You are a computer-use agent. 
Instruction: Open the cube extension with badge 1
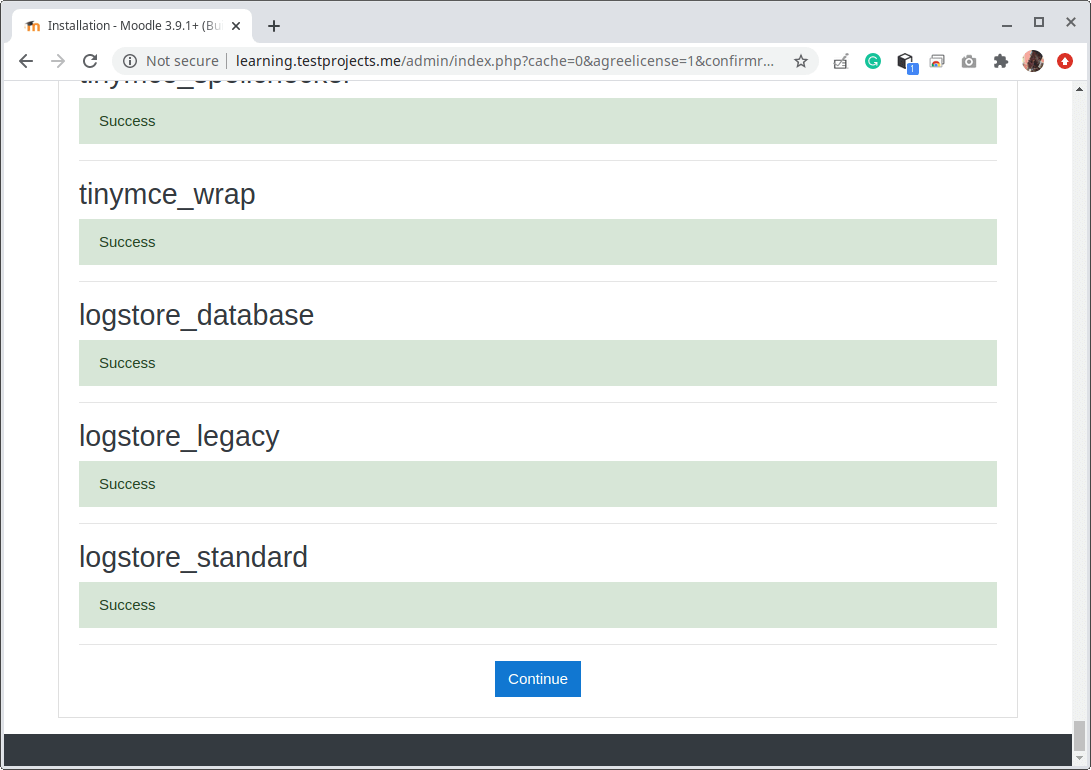[x=905, y=62]
